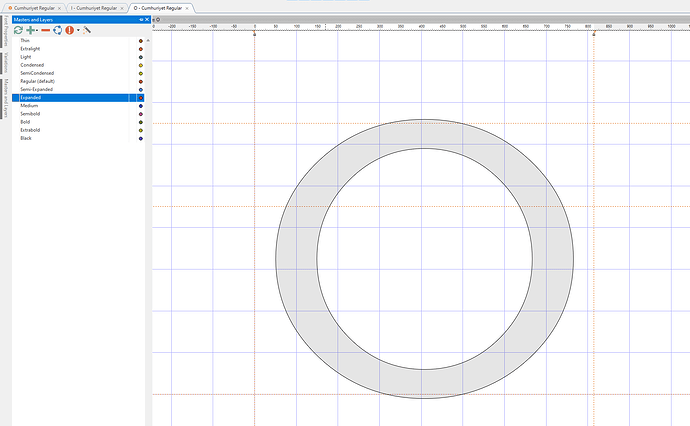Screen dimensions: 690x426
Task: Click the blue circular arrows sync icon
Action: [x=58, y=30]
